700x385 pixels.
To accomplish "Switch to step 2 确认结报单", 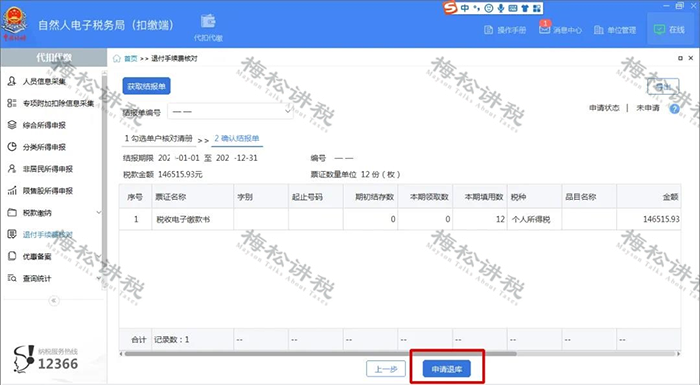I will 237,138.
